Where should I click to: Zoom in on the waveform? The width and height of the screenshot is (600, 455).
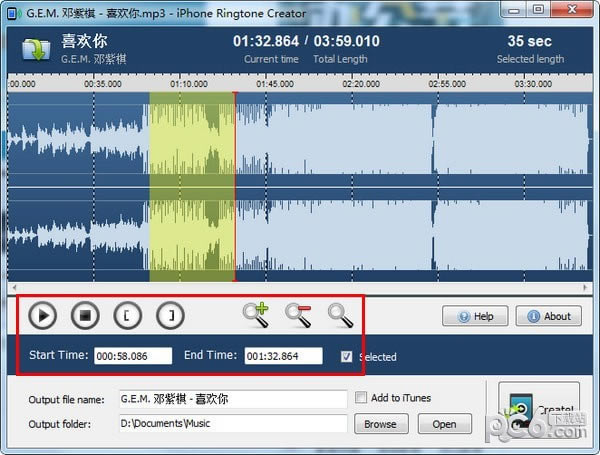pos(256,315)
